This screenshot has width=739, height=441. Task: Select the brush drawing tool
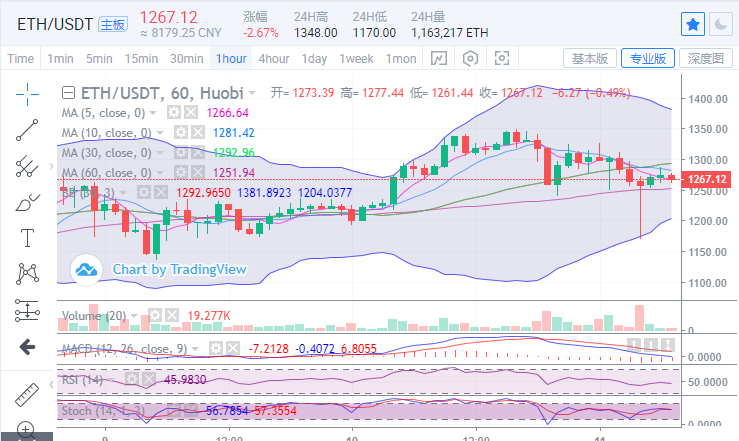click(x=27, y=202)
